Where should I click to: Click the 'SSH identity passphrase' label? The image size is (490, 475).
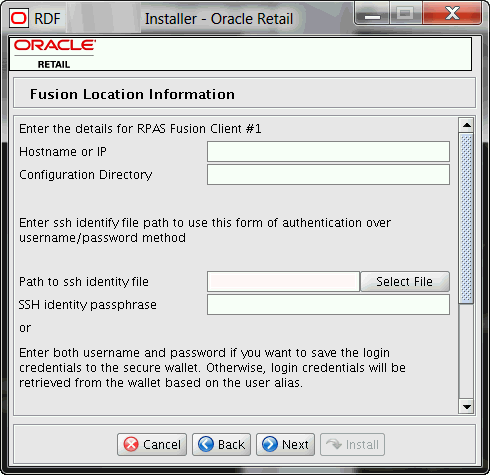(x=88, y=305)
